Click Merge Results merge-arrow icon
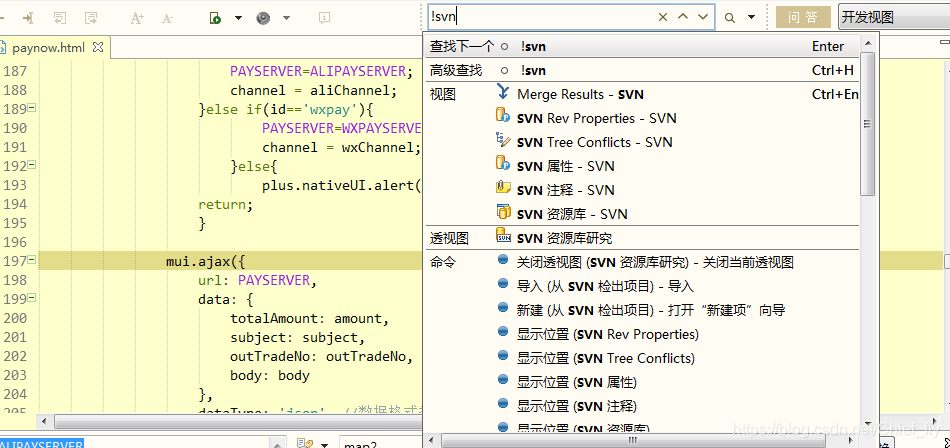Image resolution: width=950 pixels, height=448 pixels. (503, 92)
